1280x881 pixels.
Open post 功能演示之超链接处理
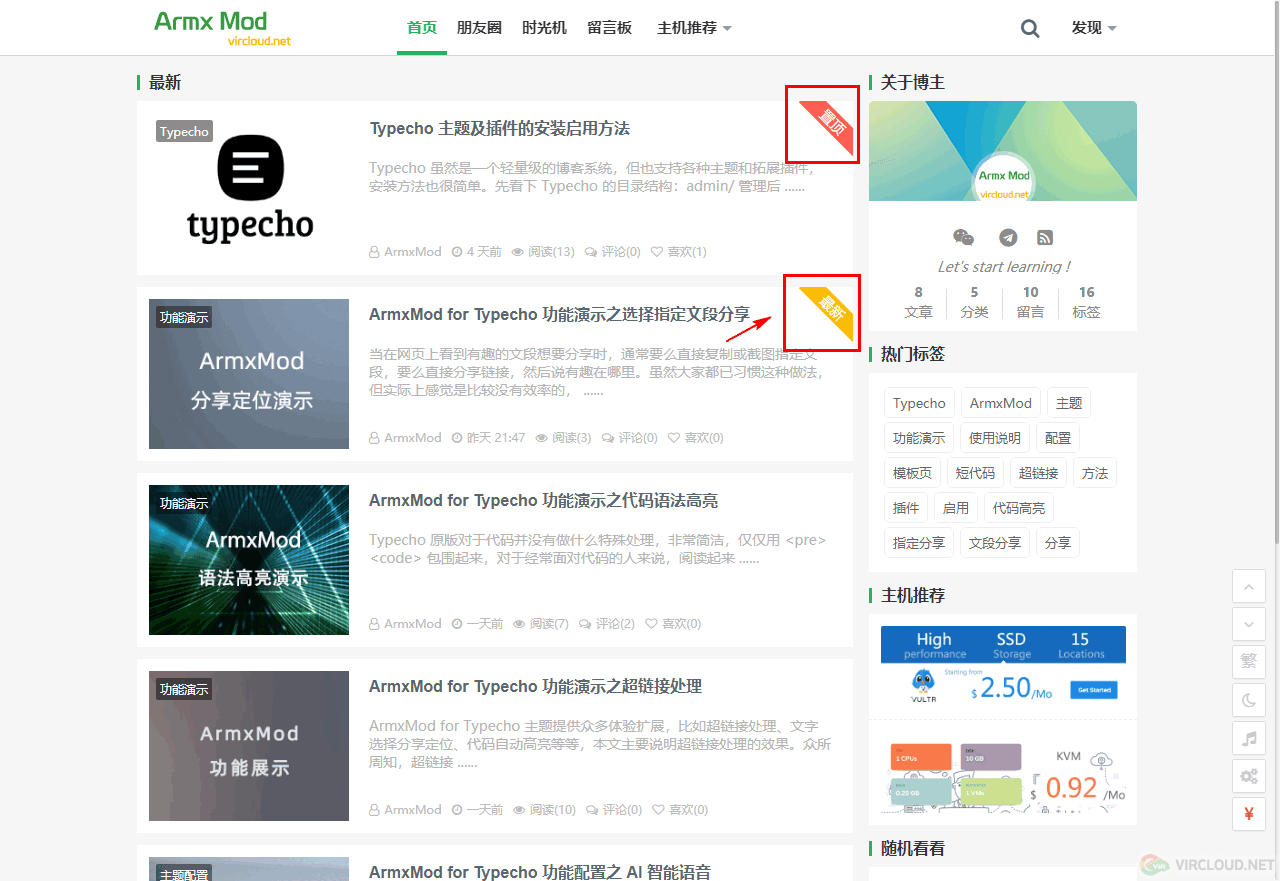pyautogui.click(x=535, y=687)
